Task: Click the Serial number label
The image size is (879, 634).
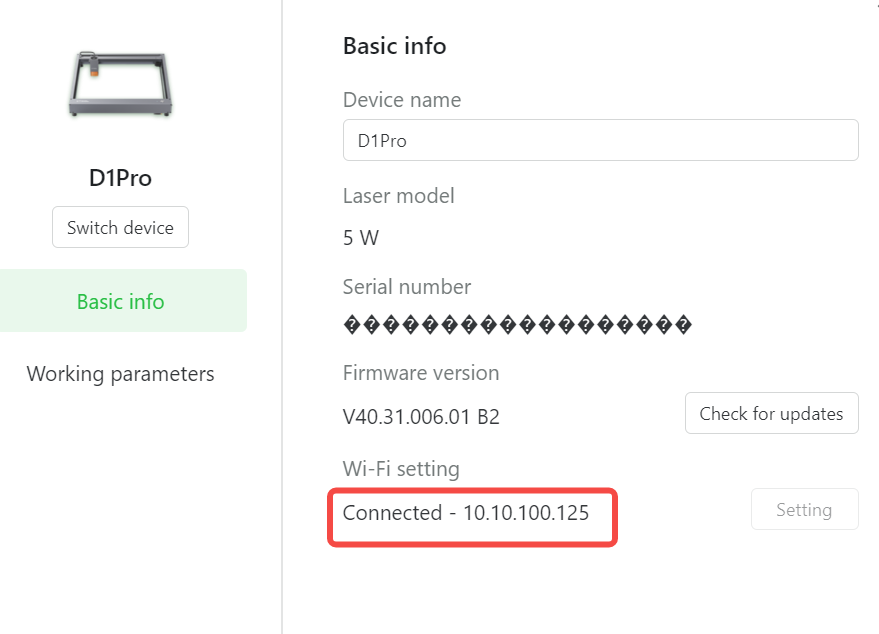Action: click(x=407, y=287)
